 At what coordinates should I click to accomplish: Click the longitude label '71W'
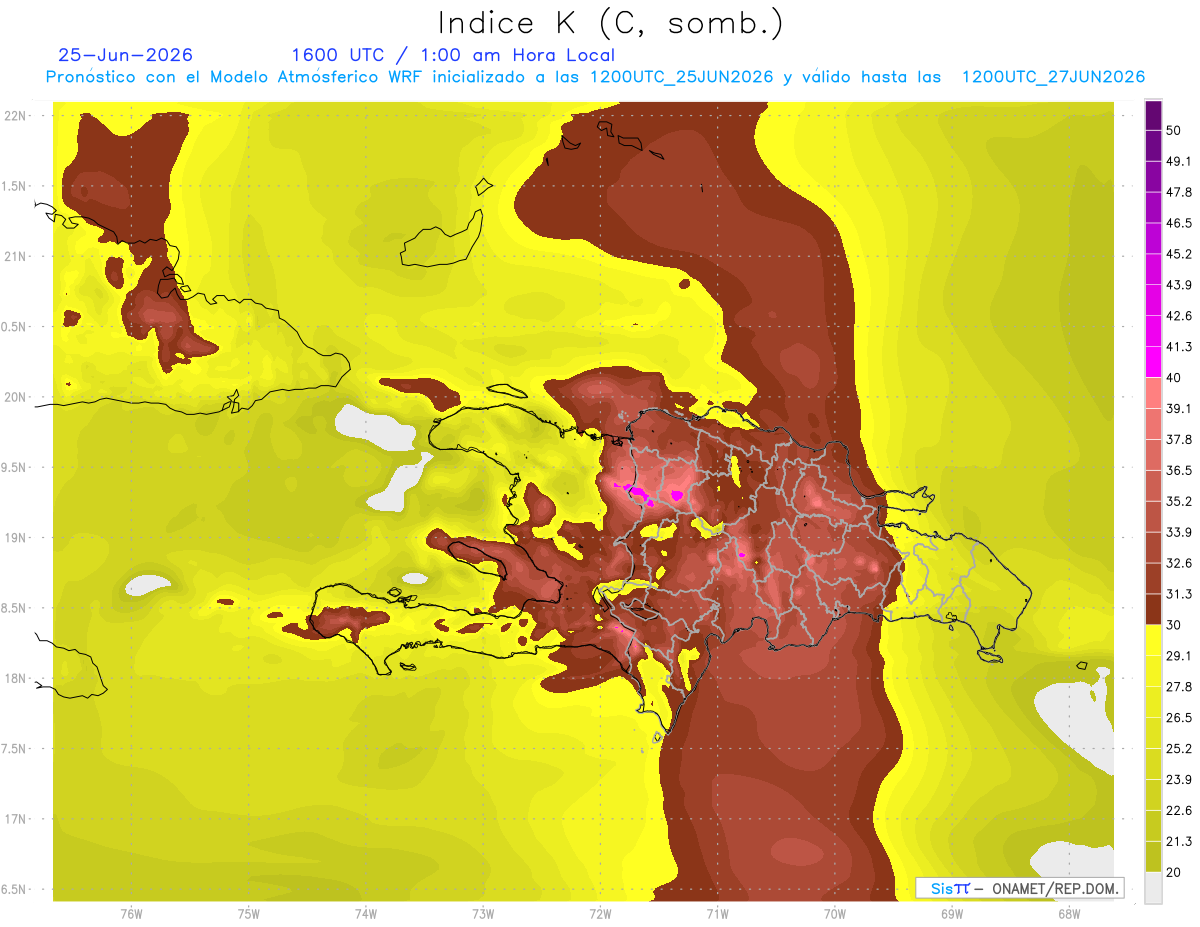(717, 913)
